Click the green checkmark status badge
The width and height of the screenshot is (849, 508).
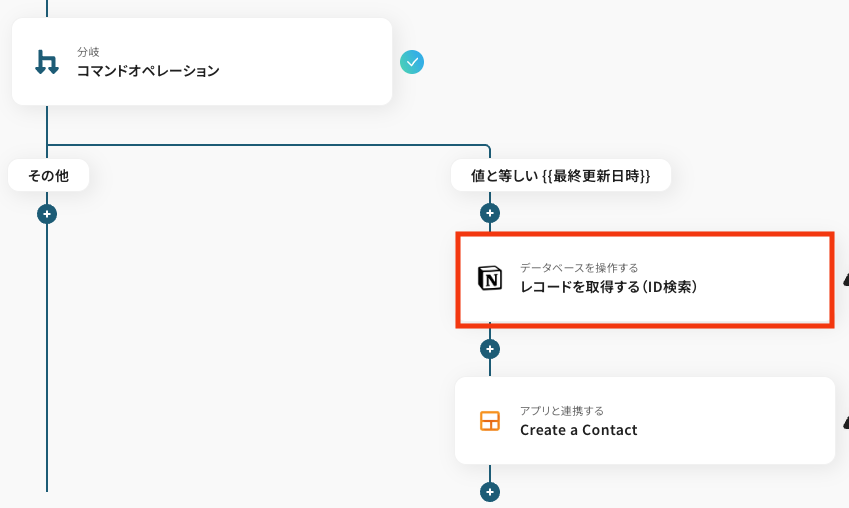412,62
